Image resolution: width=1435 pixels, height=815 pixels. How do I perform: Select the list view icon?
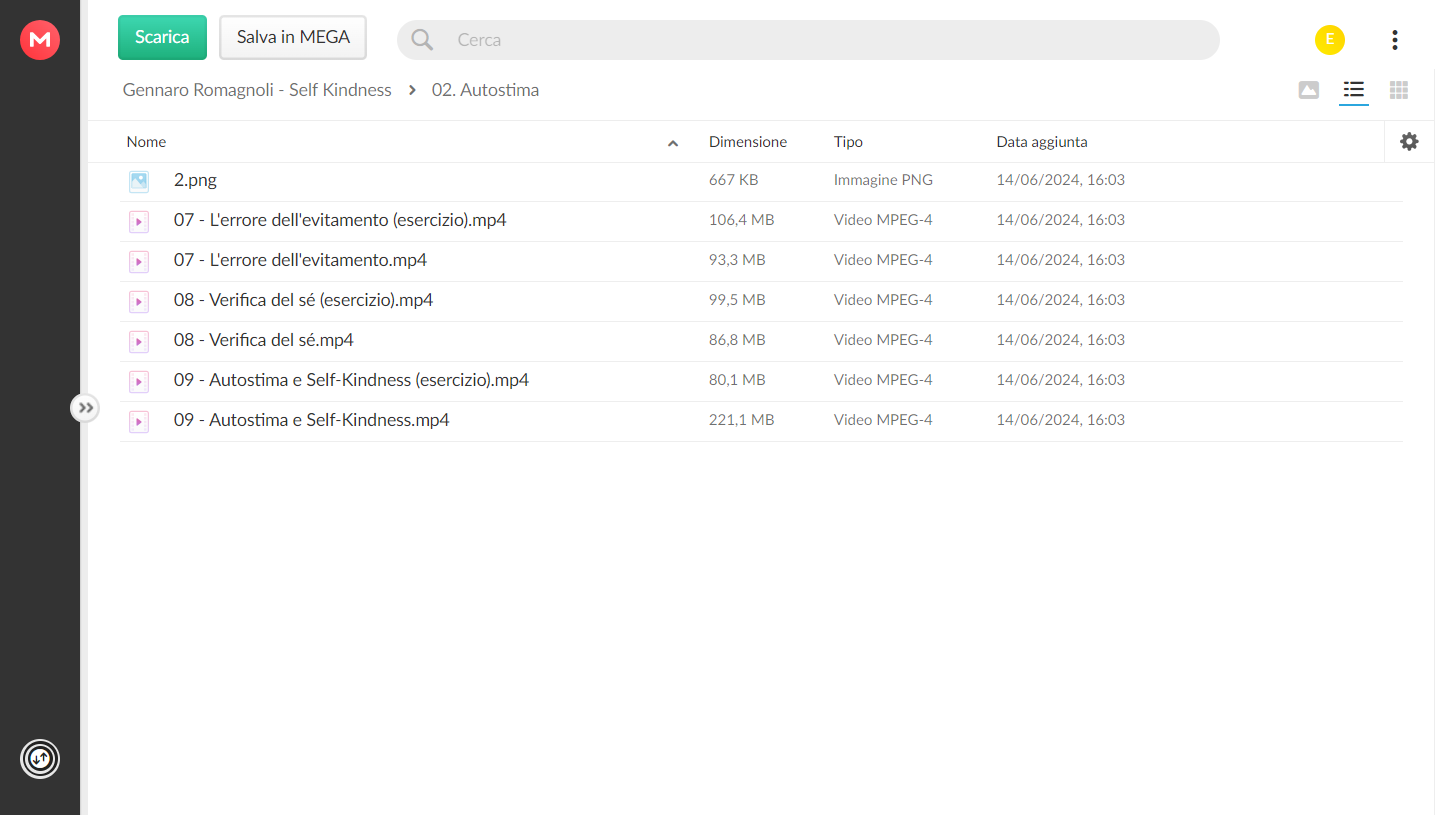point(1353,90)
